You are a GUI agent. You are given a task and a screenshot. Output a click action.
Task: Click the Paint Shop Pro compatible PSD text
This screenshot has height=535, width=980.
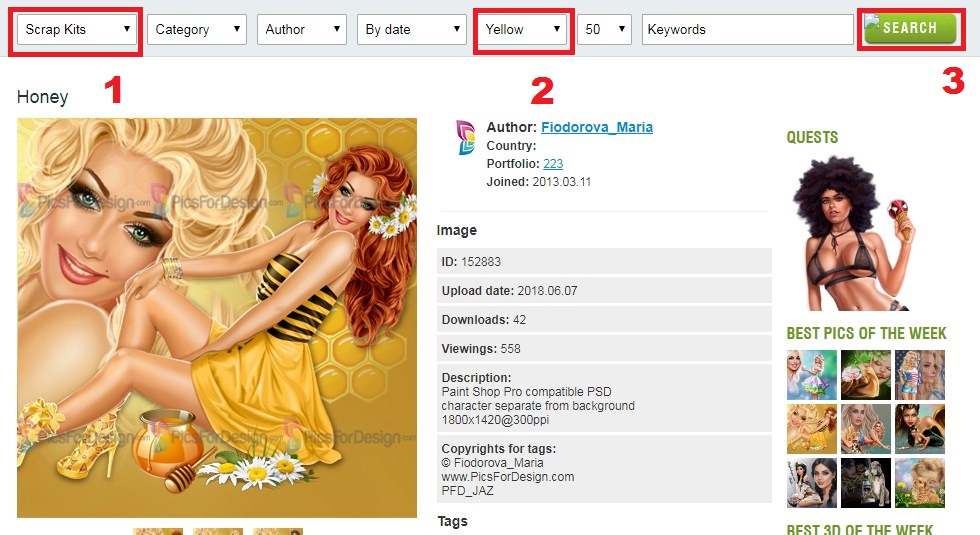pyautogui.click(x=526, y=392)
